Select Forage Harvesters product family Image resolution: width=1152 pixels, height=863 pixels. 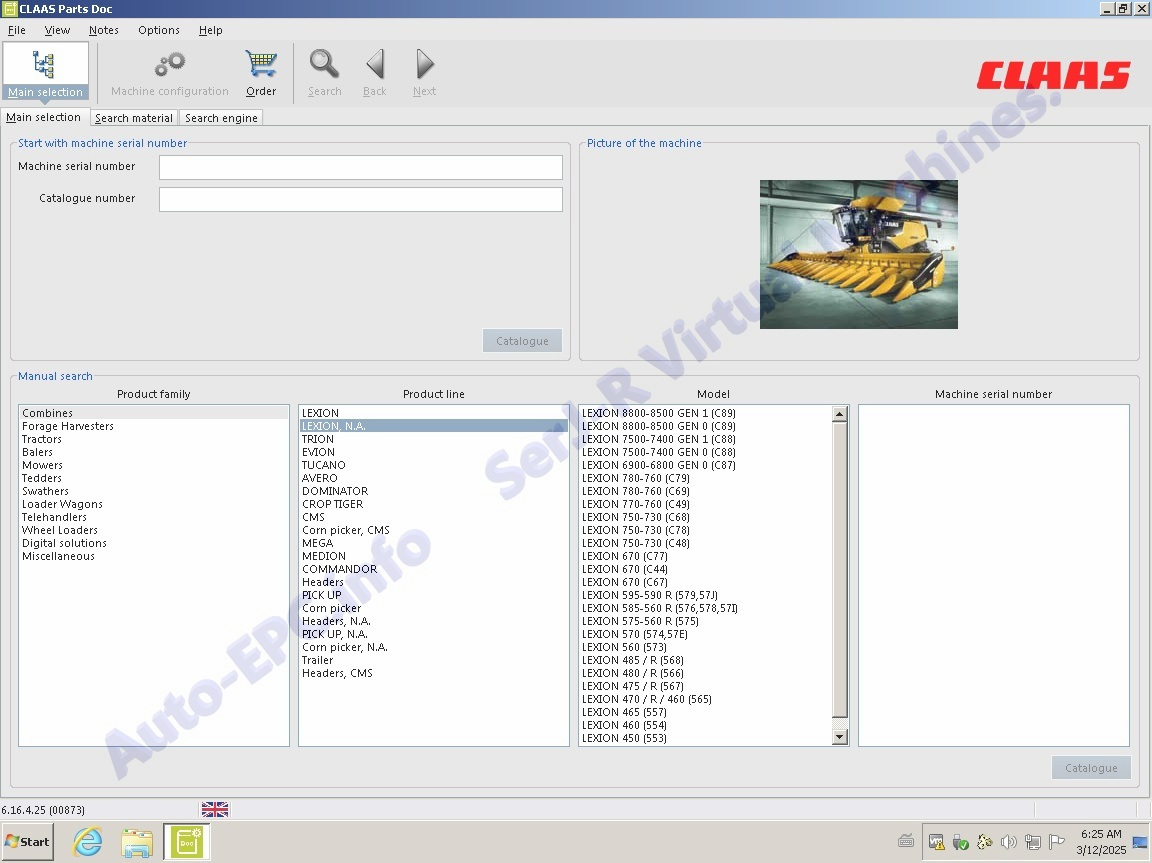point(68,426)
